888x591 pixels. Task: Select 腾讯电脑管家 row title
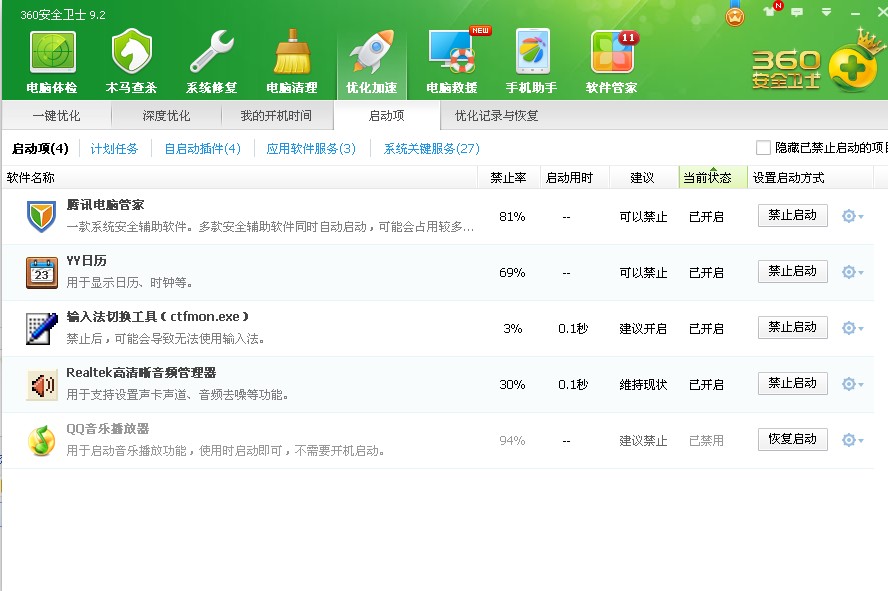coord(105,205)
